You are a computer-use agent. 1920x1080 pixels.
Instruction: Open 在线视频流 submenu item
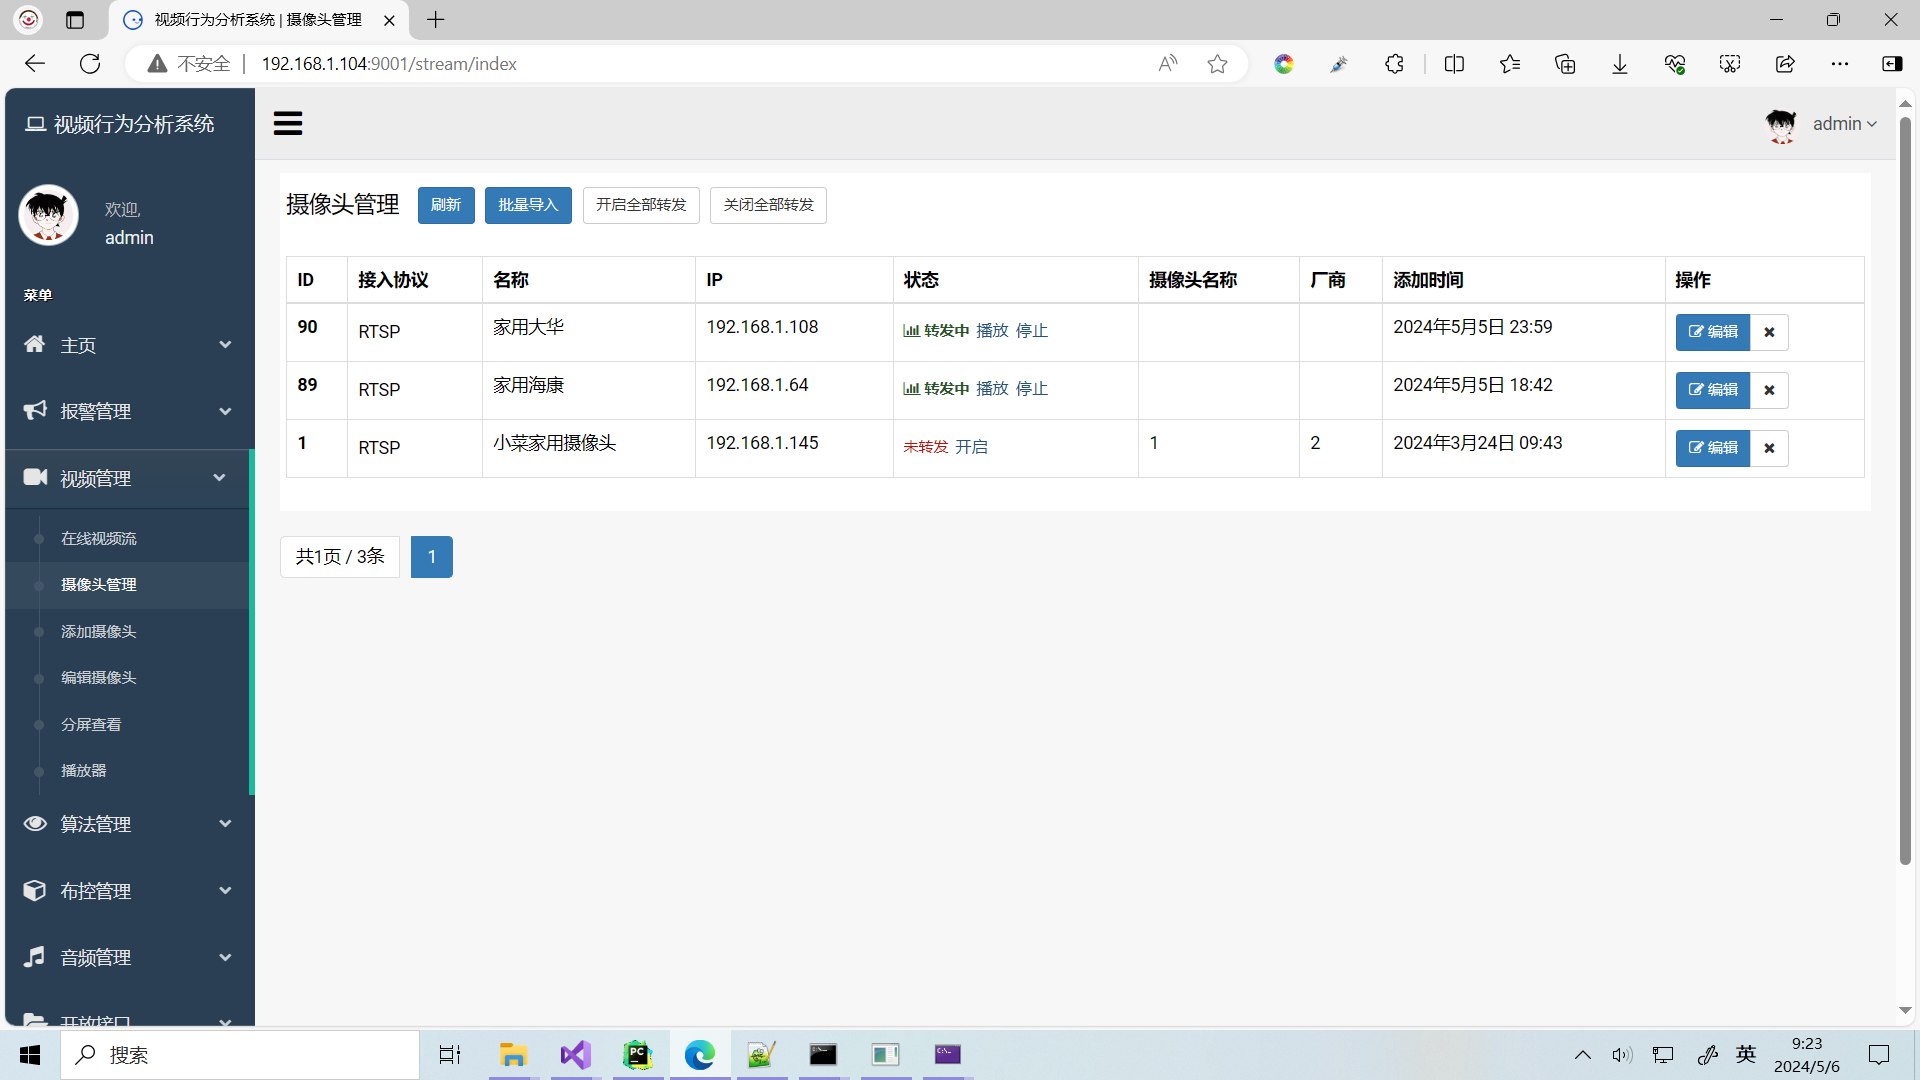pos(99,538)
